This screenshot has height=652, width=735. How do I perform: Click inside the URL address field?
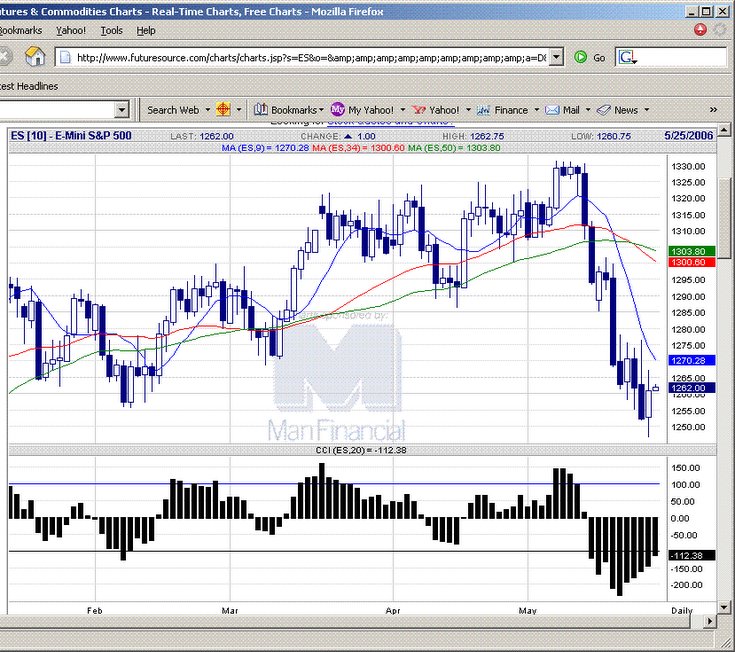(x=311, y=58)
